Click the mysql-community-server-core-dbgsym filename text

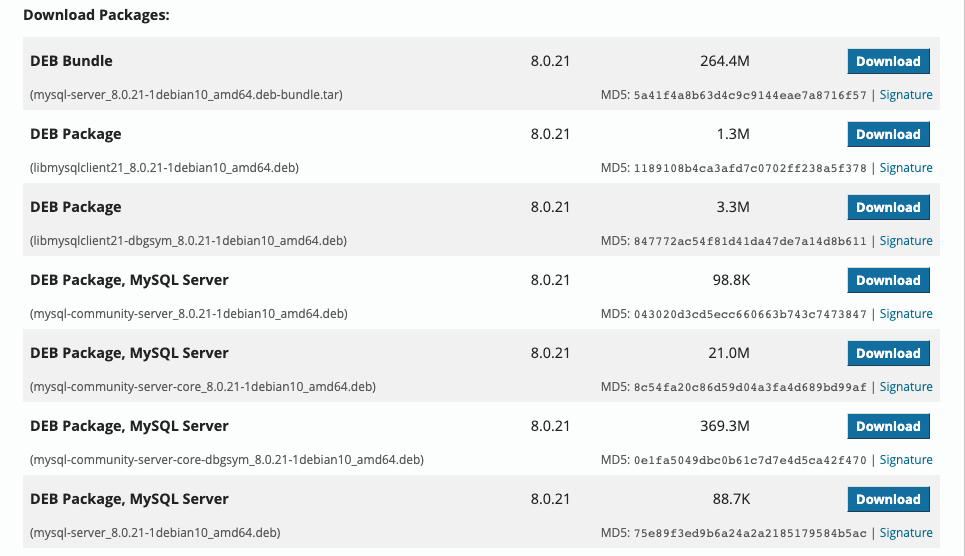[x=227, y=460]
